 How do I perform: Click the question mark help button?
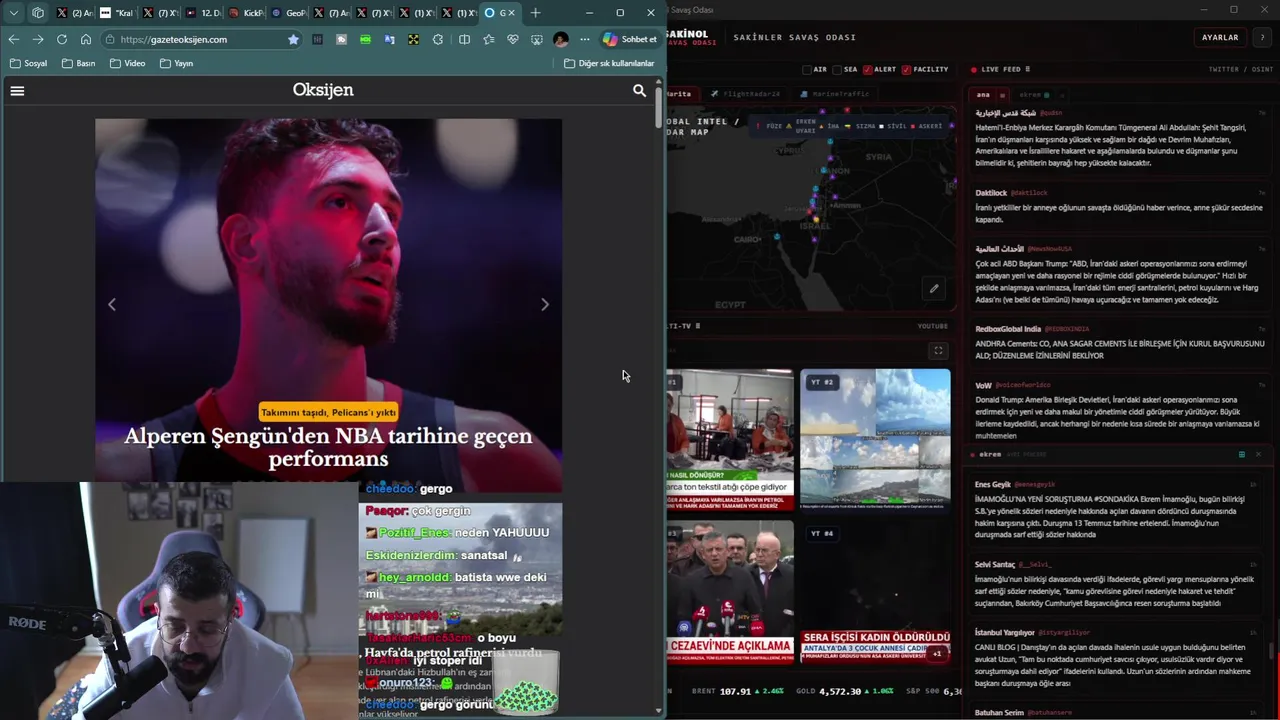point(1262,37)
